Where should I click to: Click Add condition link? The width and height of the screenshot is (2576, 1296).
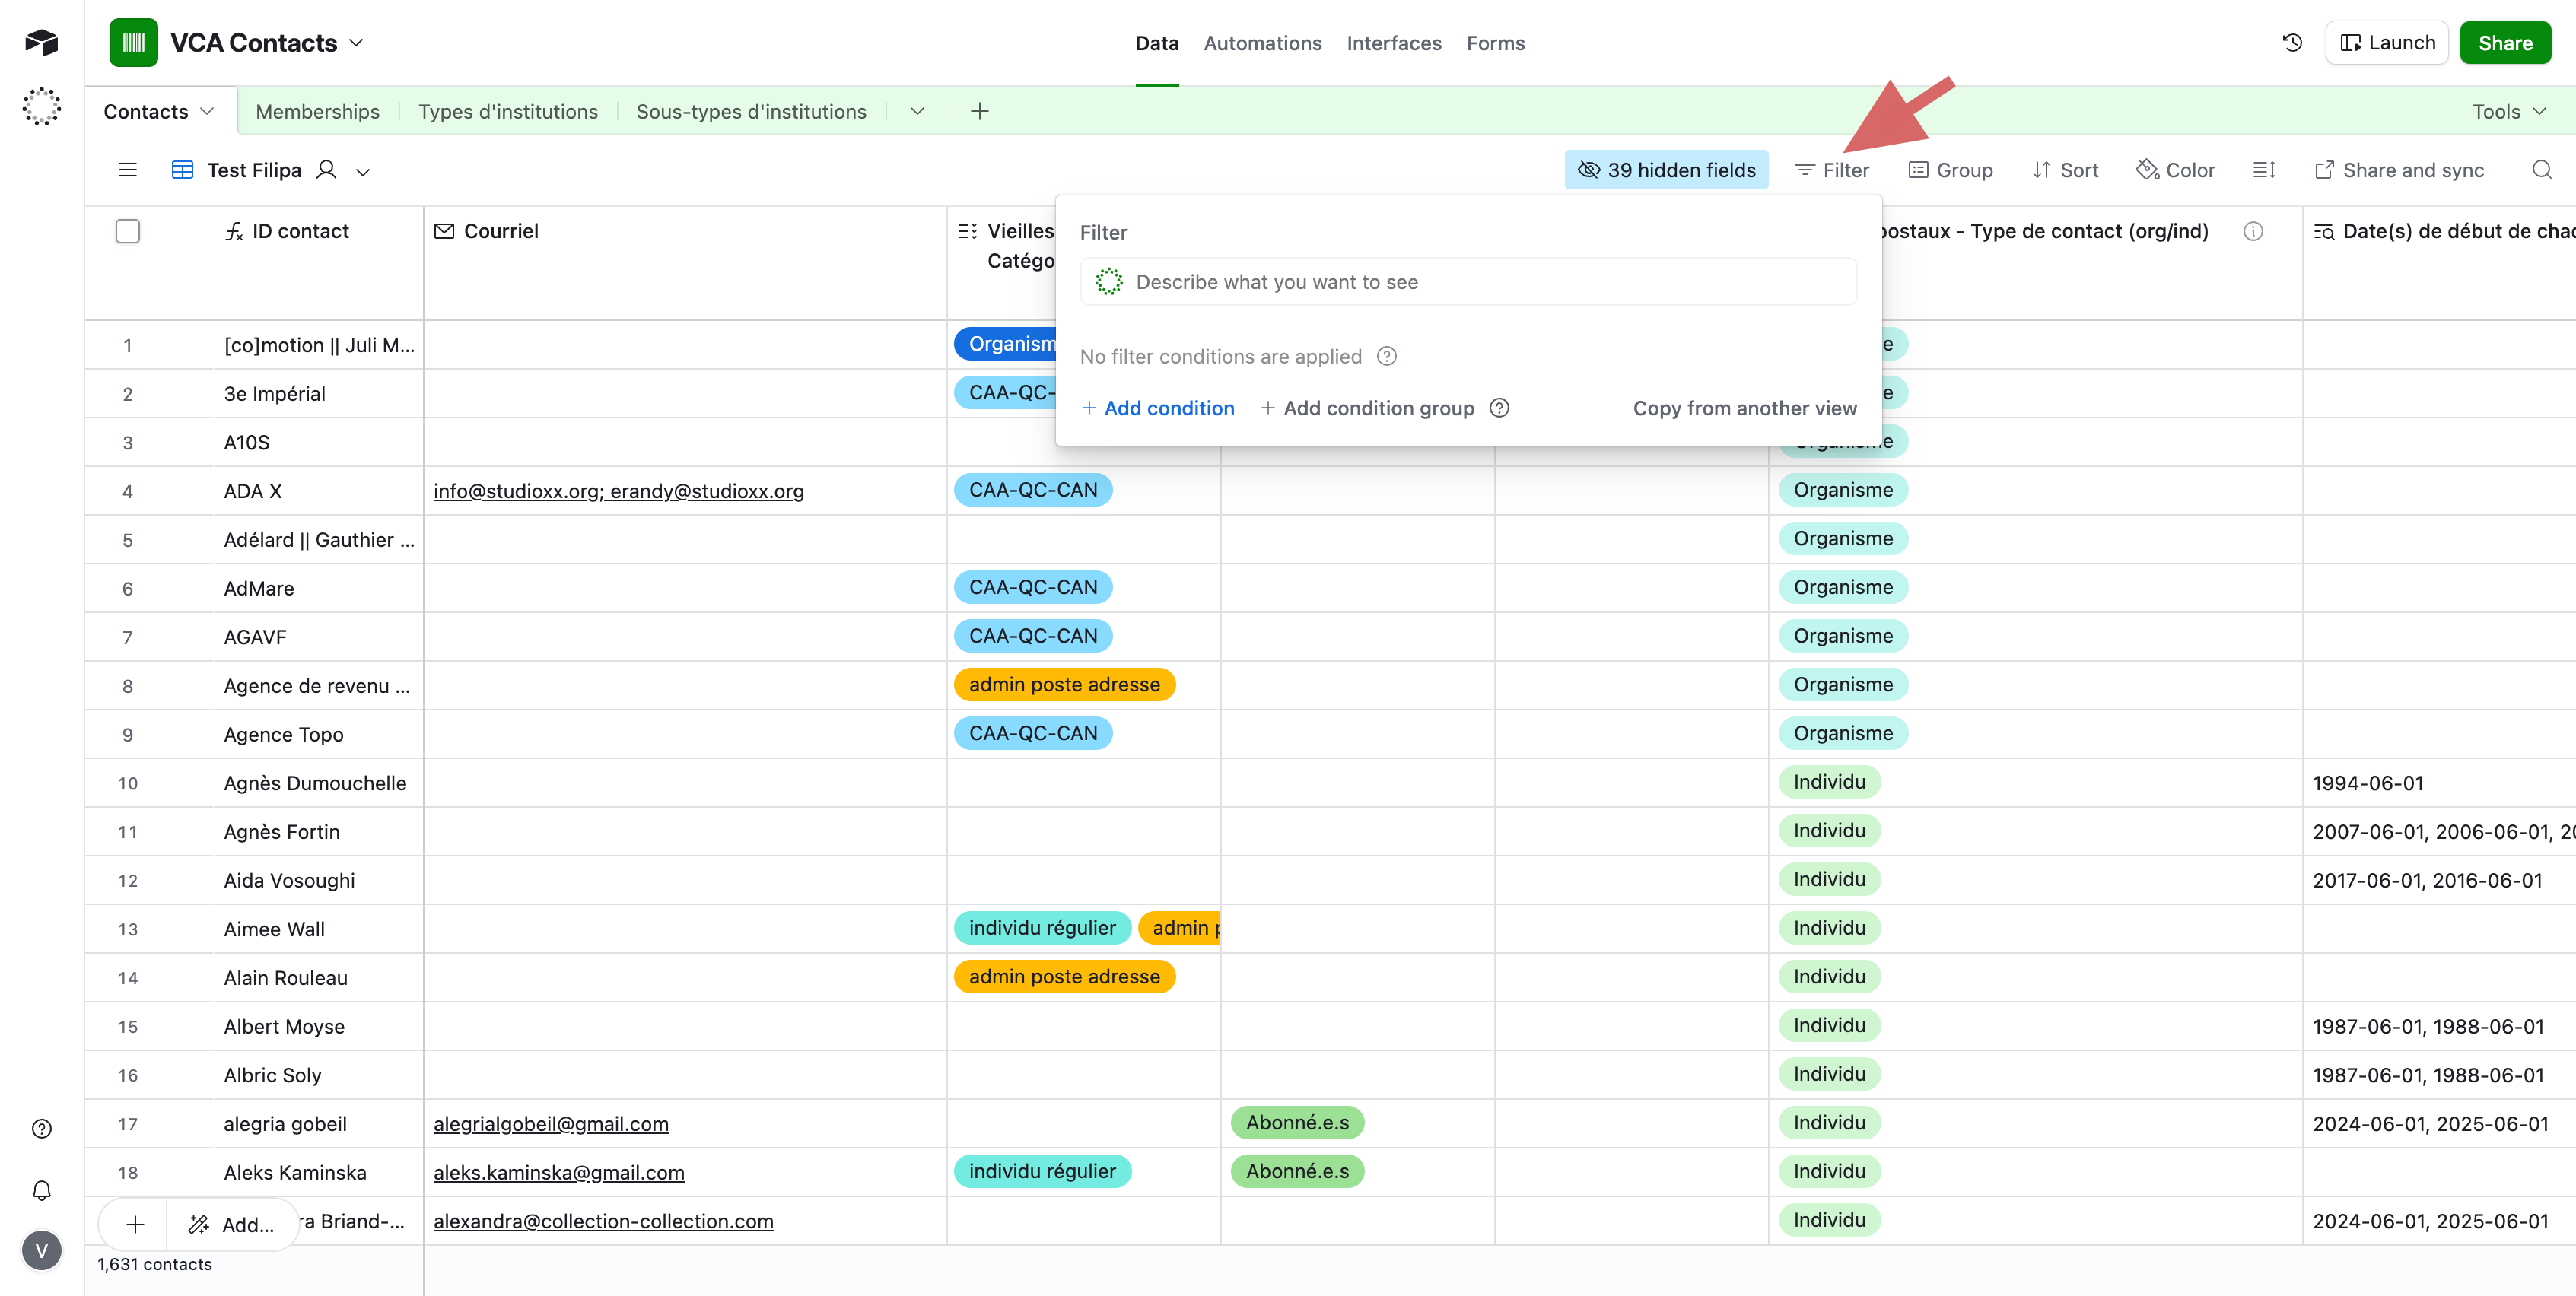pos(1158,408)
